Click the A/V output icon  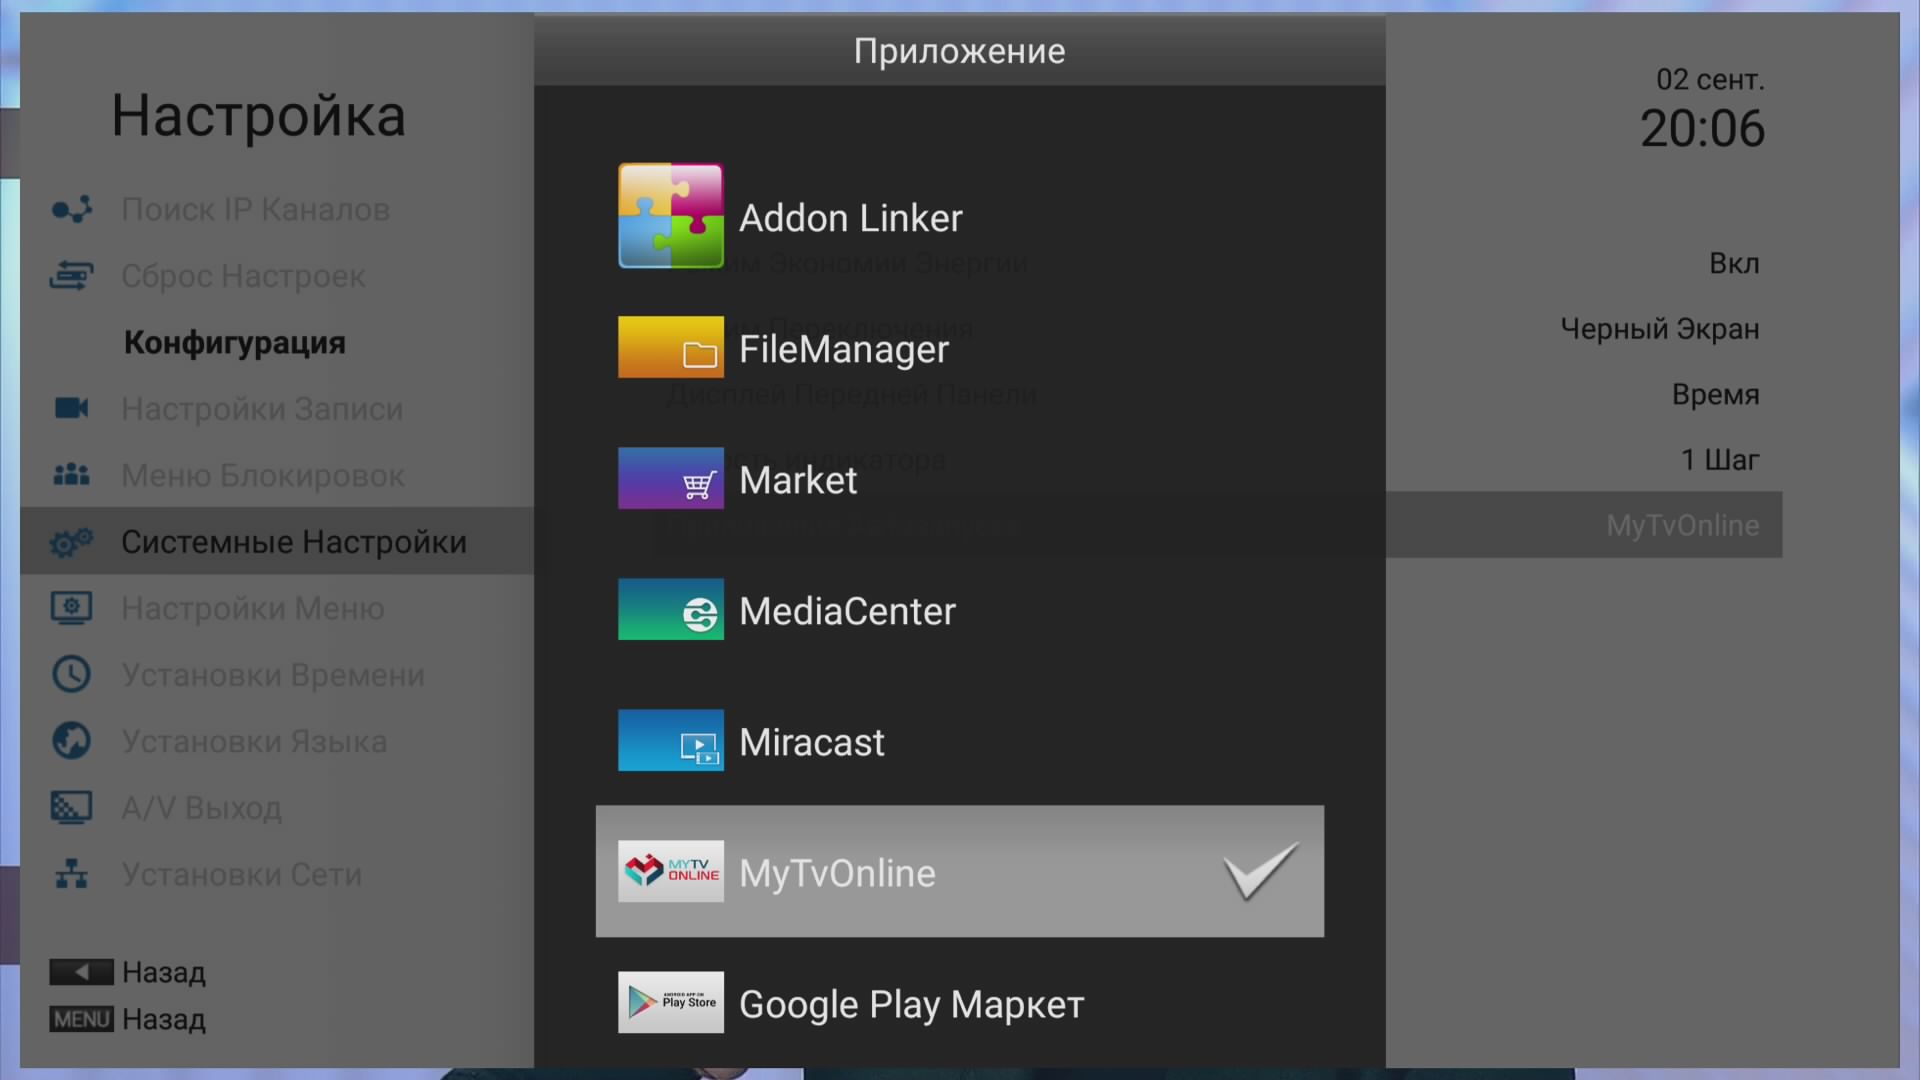71,807
